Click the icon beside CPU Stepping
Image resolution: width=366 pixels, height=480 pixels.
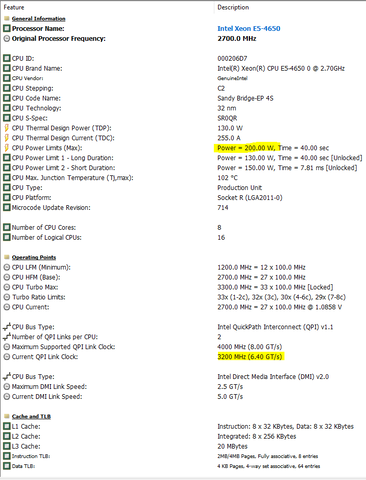coord(7,88)
